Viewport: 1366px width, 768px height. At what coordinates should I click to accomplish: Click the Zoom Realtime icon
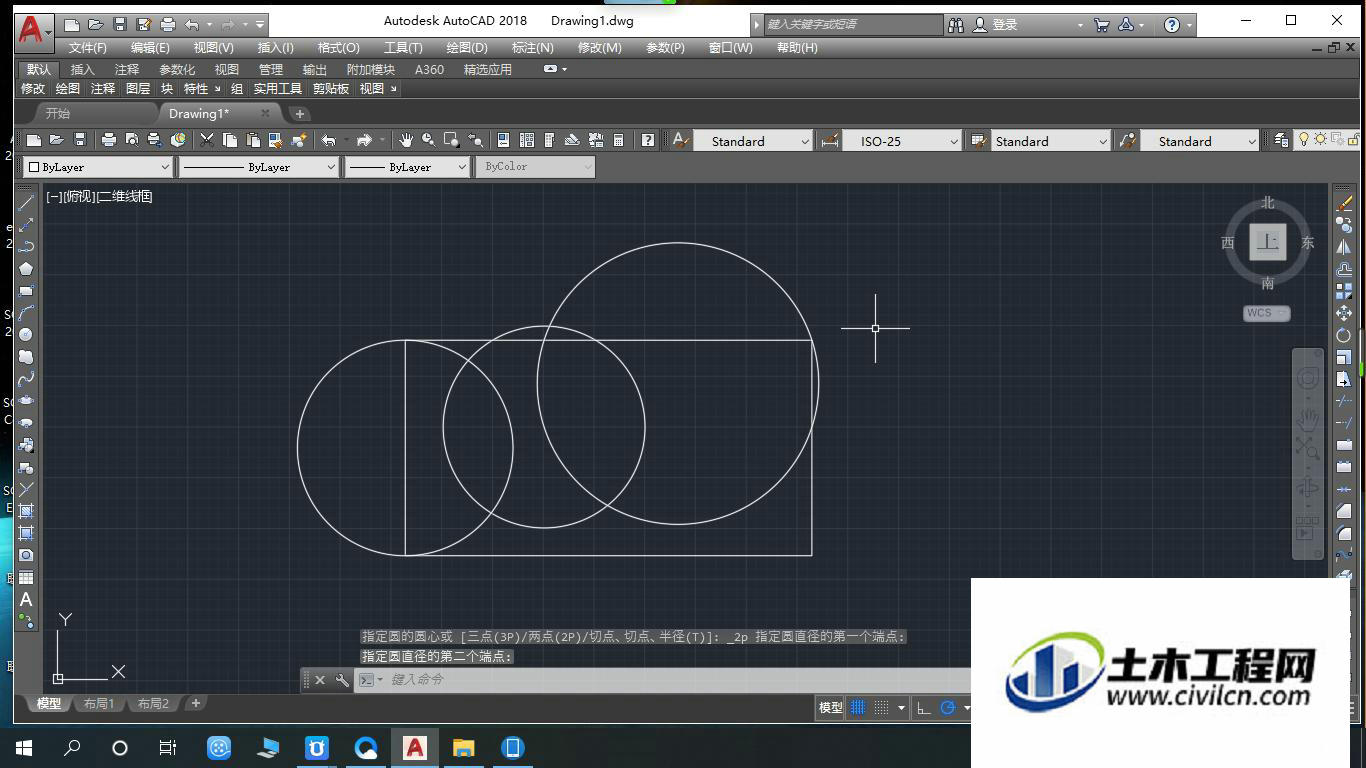coord(429,141)
